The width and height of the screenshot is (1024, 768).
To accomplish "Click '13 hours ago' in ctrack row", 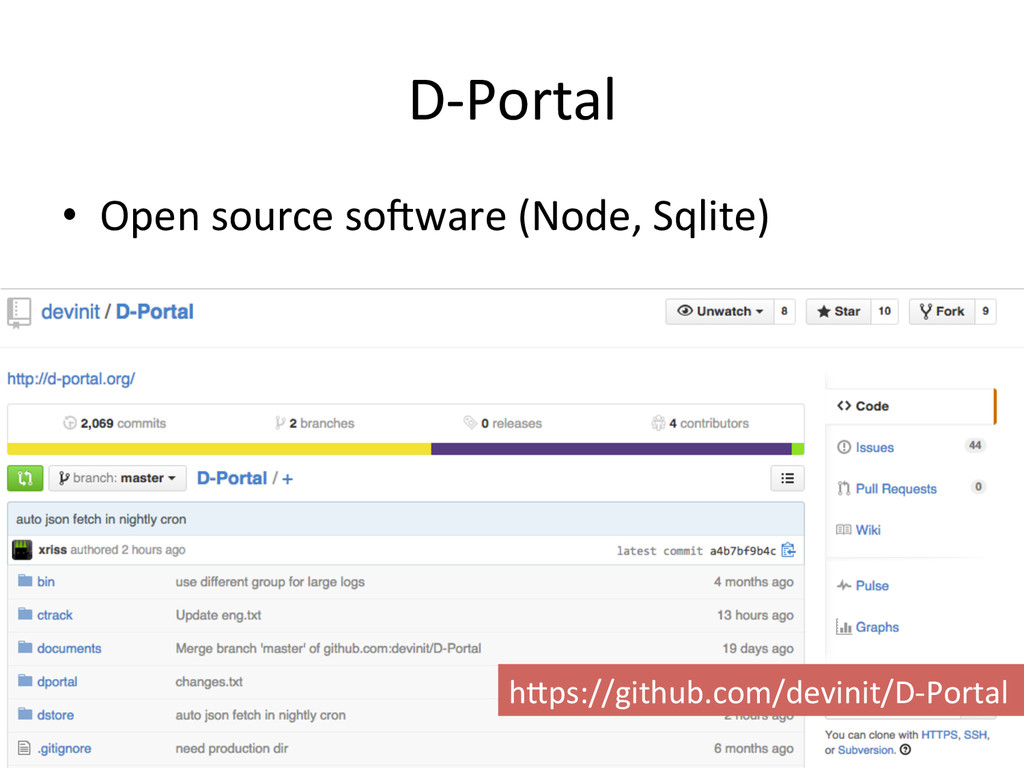I will tap(755, 615).
